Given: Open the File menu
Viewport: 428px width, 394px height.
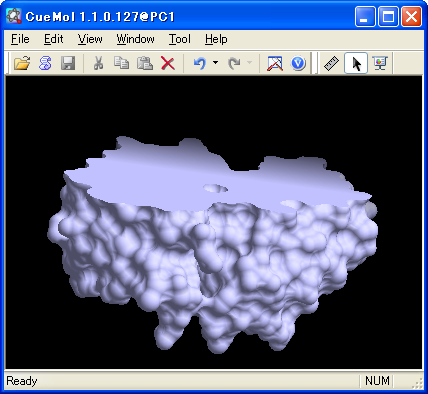Looking at the screenshot, I should click(20, 39).
